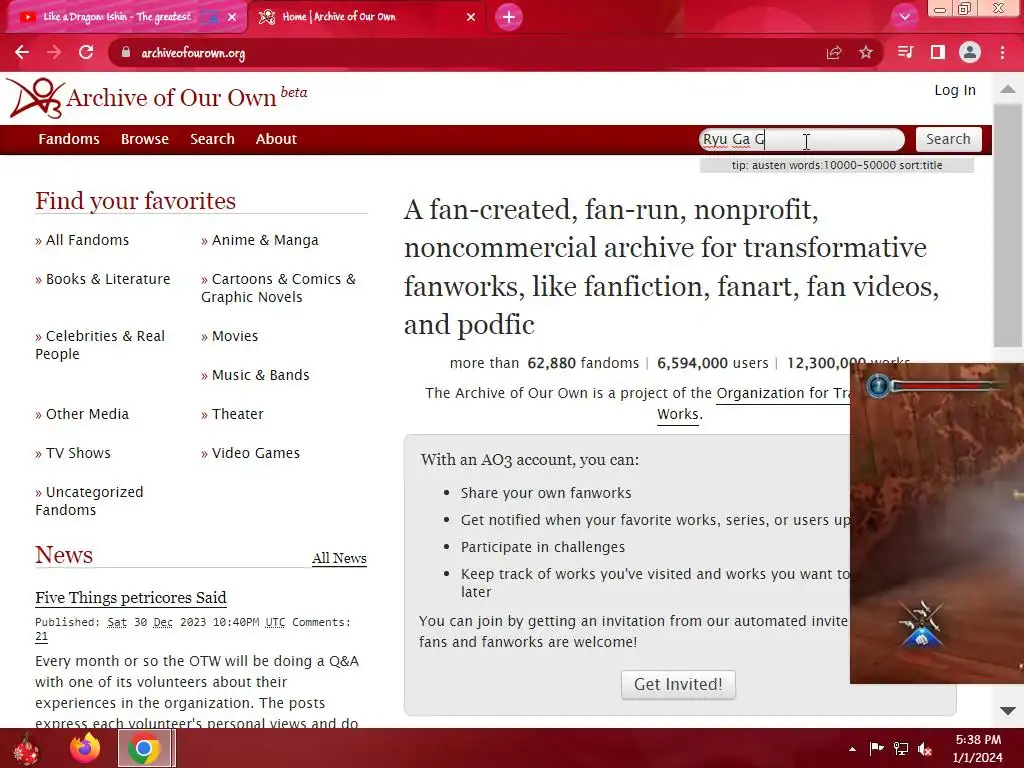This screenshot has height=768, width=1024.
Task: Open a new tab with plus button
Action: point(509,17)
